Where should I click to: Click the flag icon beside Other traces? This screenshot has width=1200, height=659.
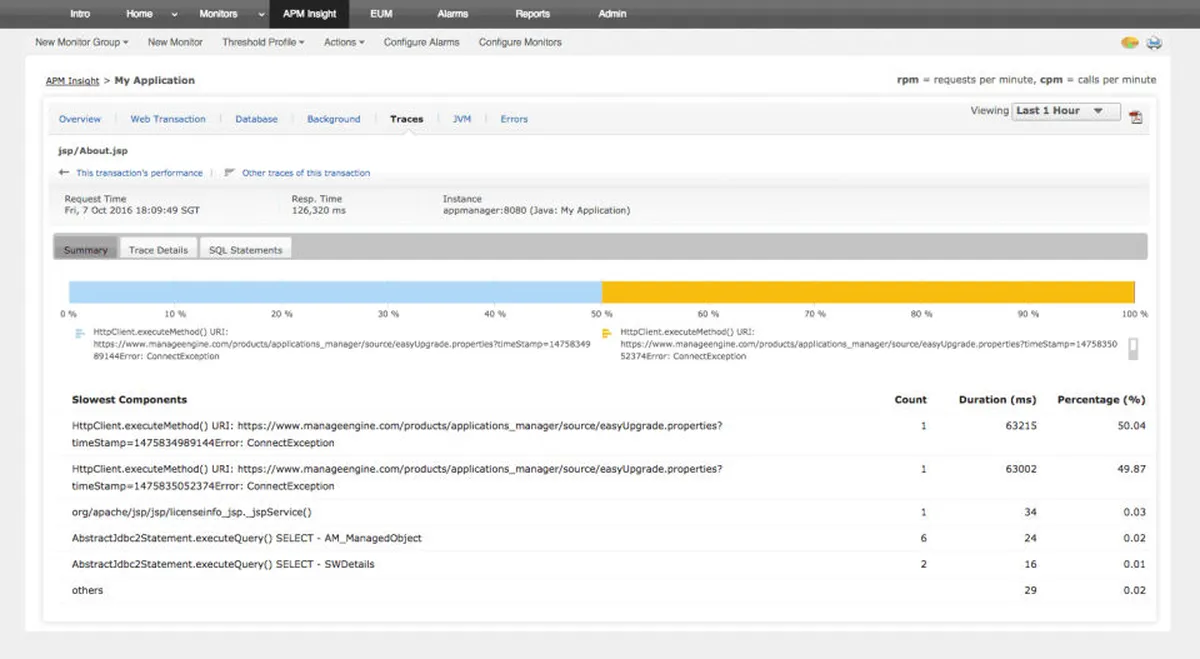[230, 173]
